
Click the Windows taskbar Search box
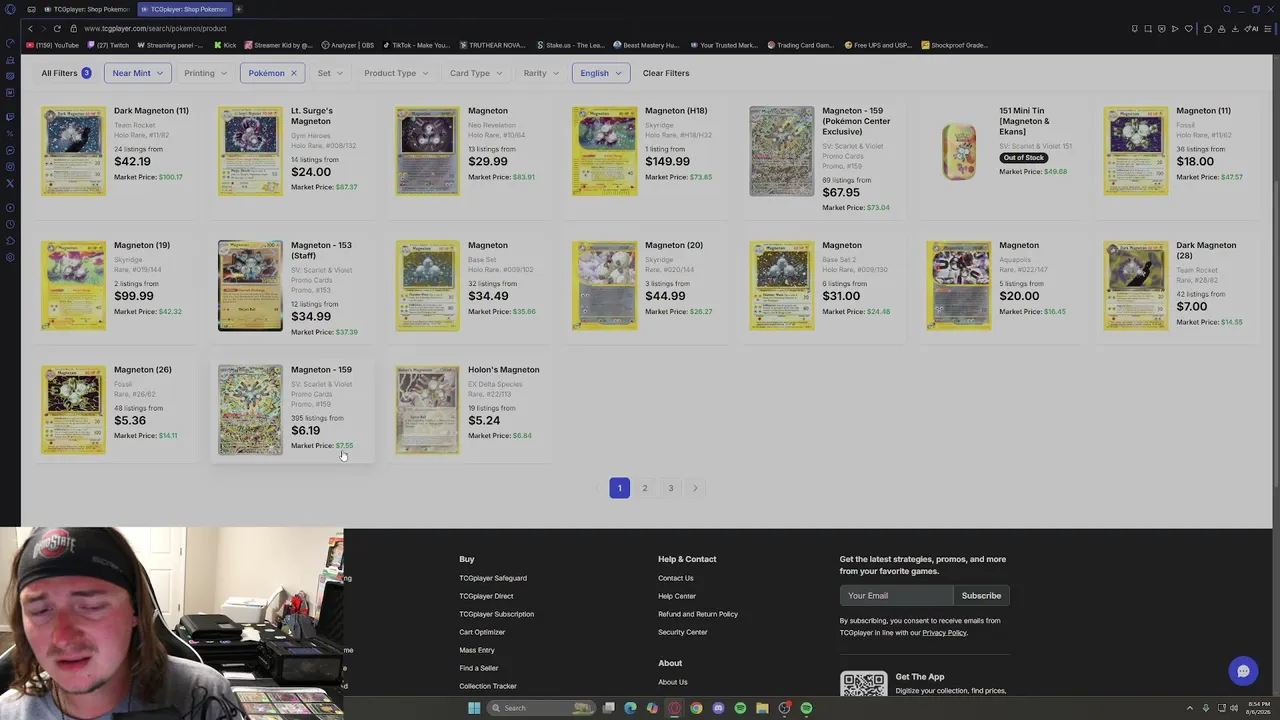(542, 708)
